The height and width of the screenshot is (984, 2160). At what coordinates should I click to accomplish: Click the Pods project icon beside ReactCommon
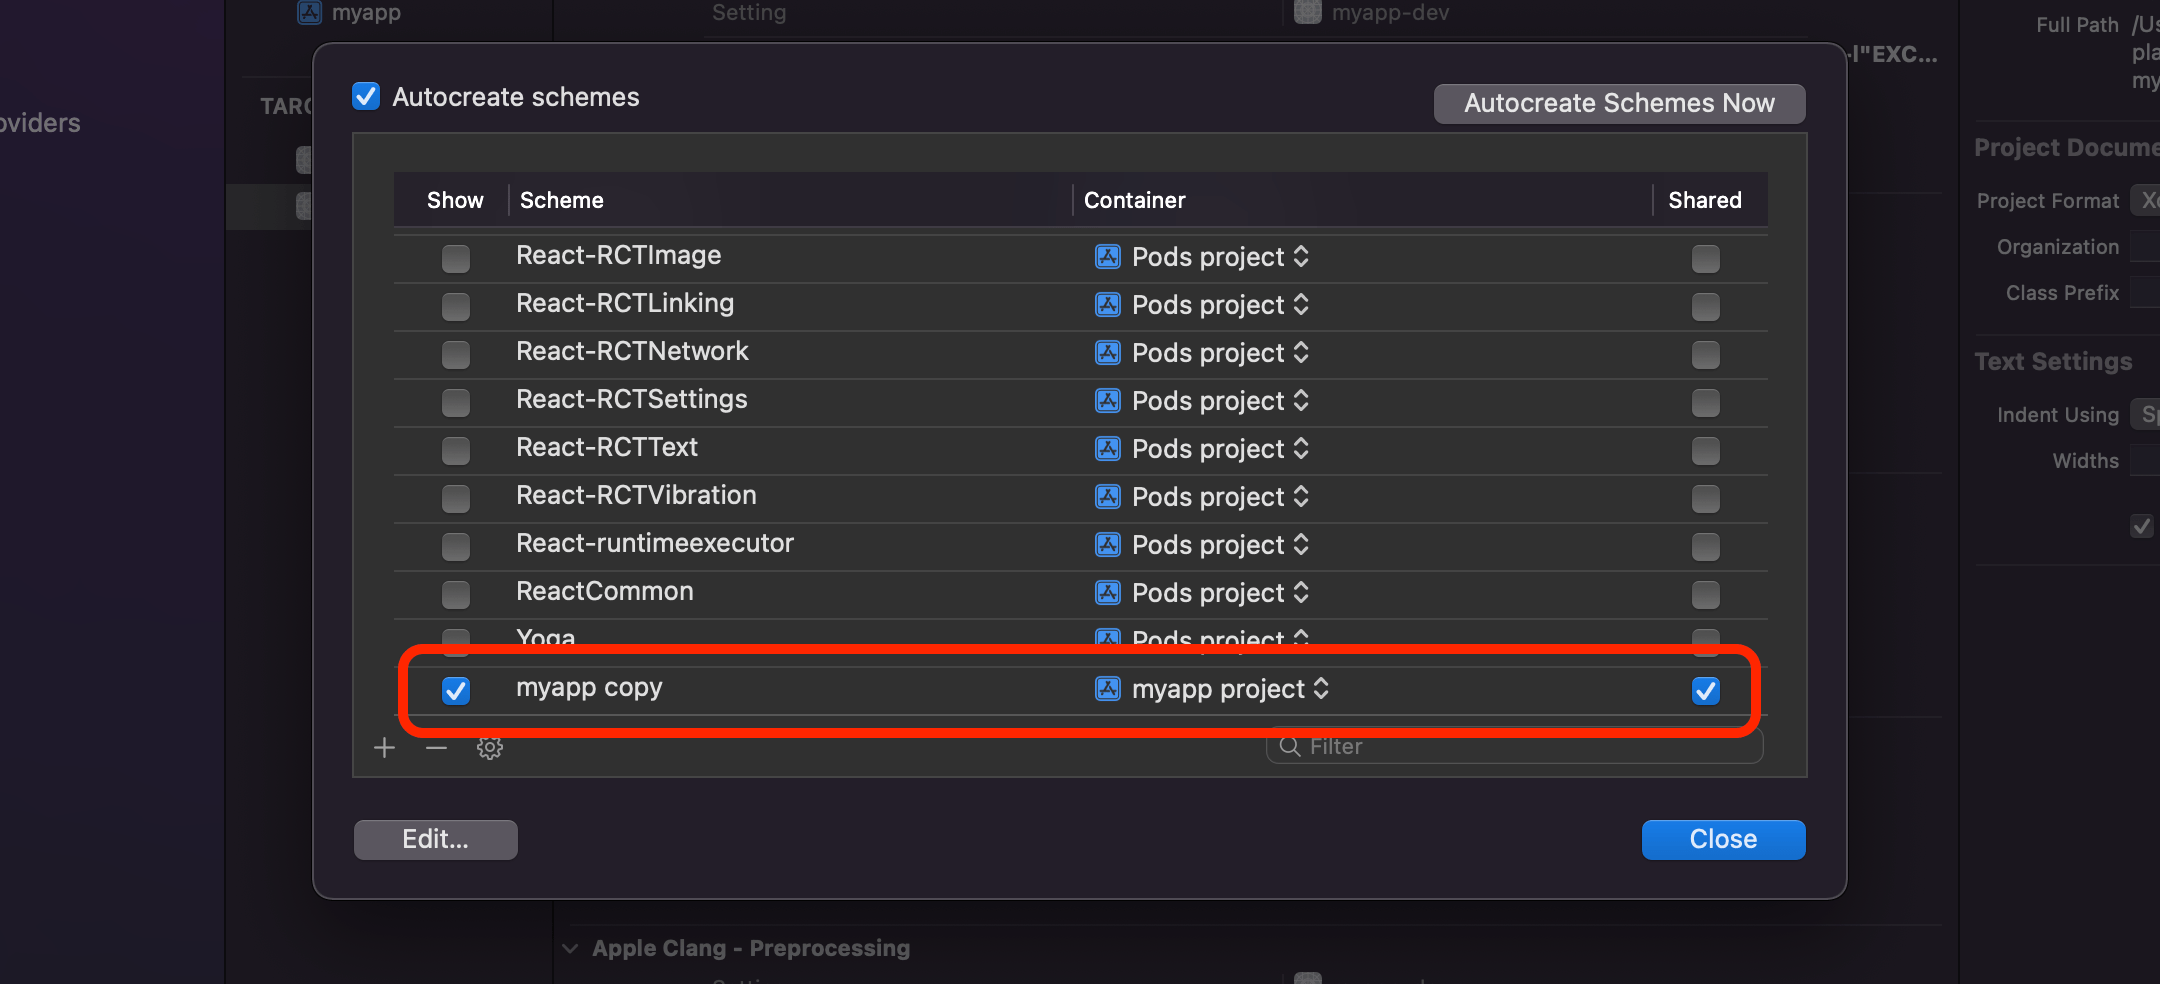click(x=1106, y=592)
